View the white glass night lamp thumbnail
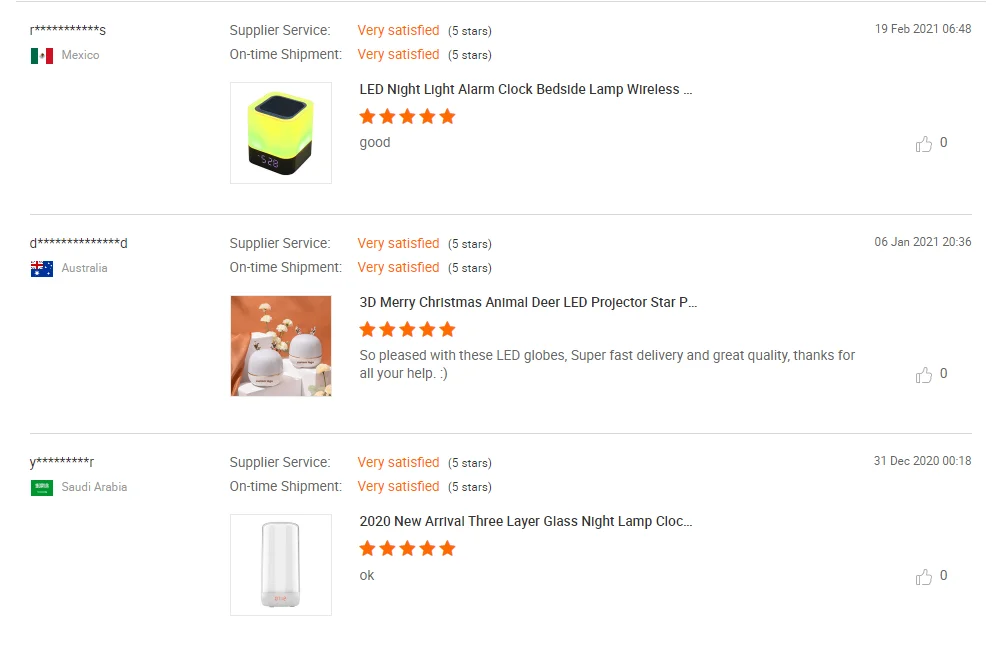 click(x=281, y=565)
